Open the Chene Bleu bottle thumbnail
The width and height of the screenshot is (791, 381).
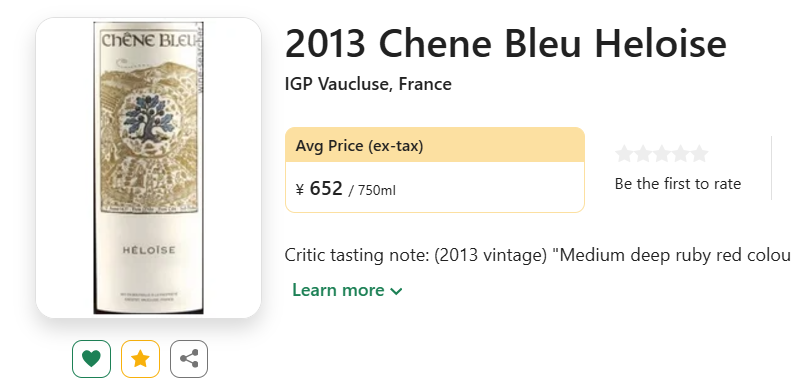coord(148,168)
